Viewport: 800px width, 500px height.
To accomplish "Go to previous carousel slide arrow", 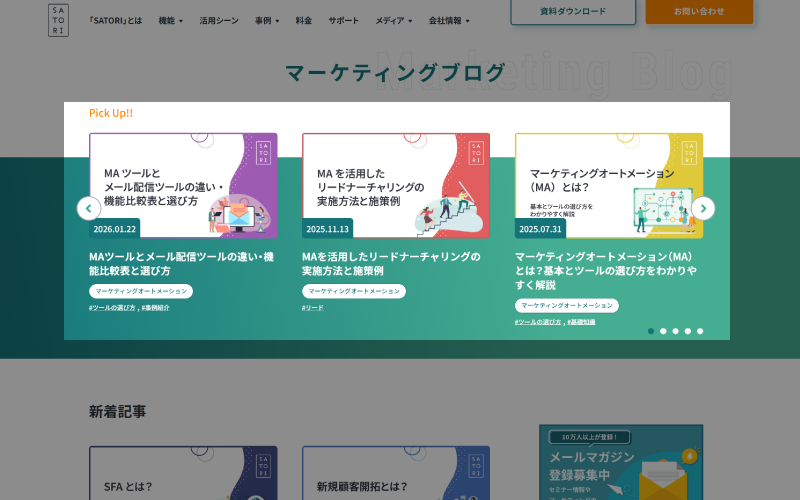I will 89,208.
